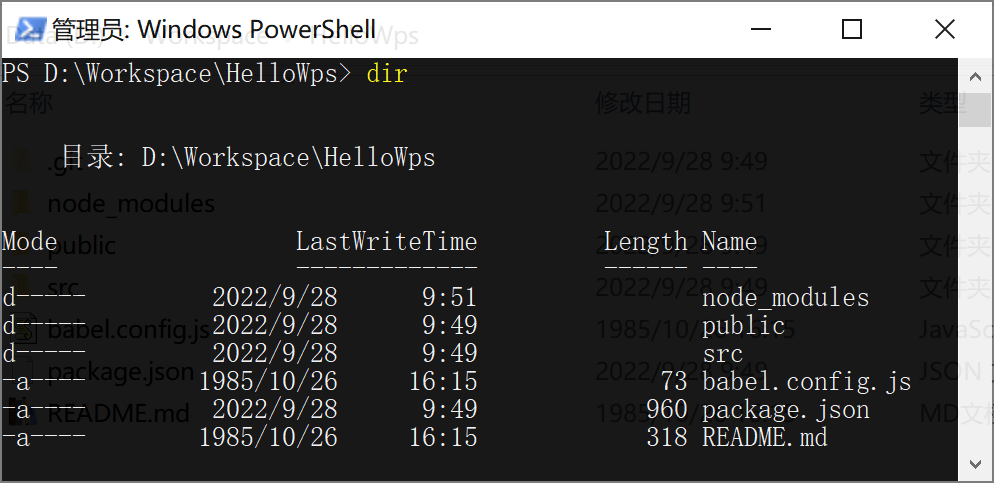994x483 pixels.
Task: Click the time '16:15' on babel.config.js row
Action: (443, 382)
